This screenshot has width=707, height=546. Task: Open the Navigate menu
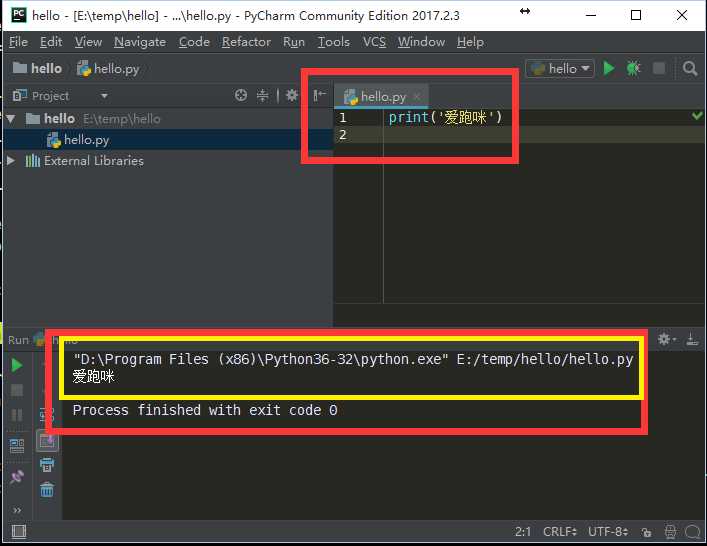[140, 42]
